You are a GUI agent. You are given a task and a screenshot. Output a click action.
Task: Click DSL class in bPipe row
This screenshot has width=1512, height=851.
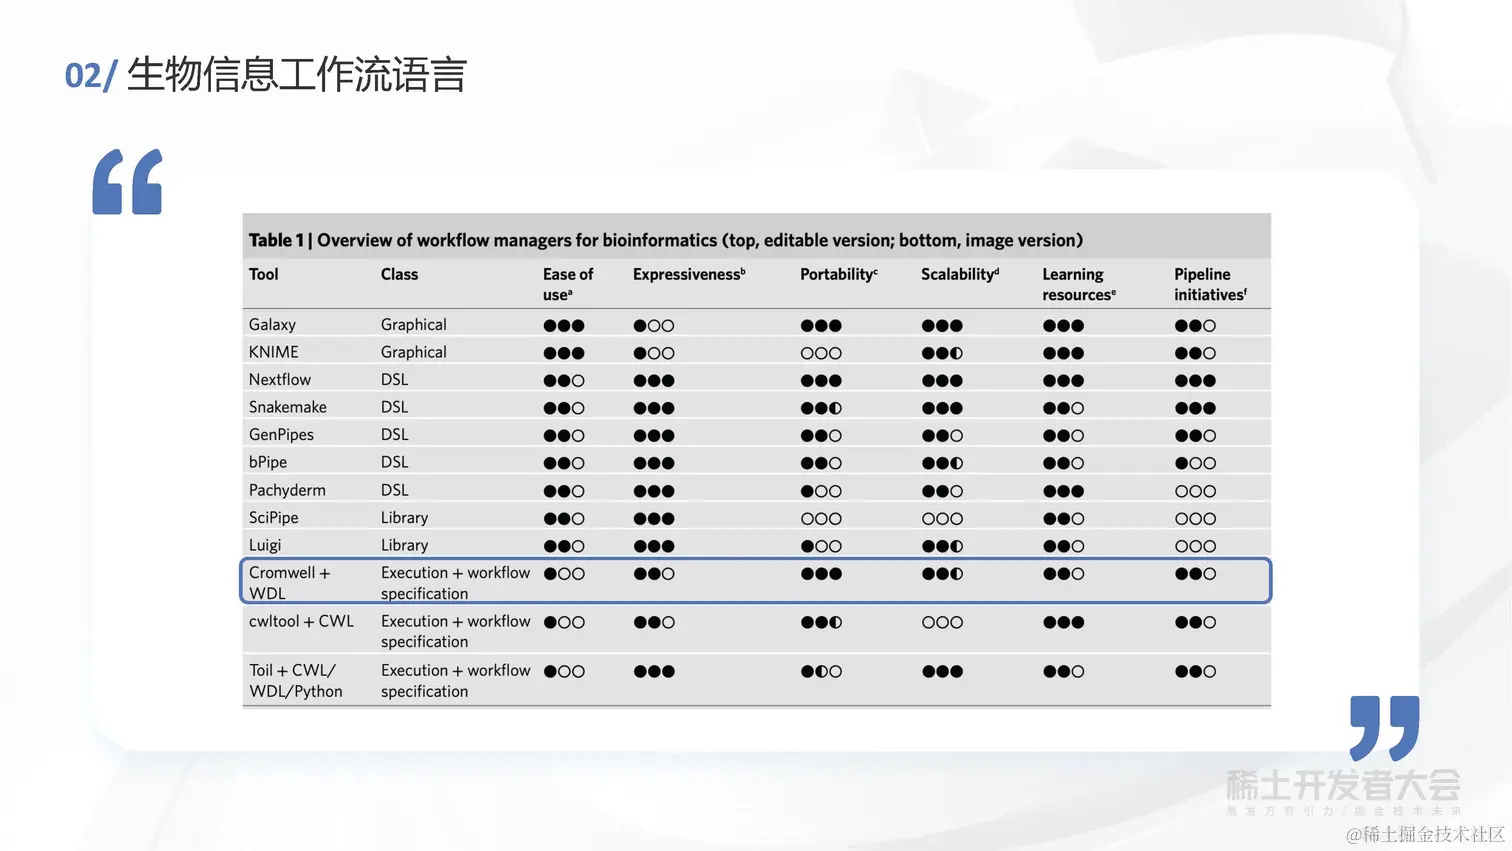tap(395, 462)
